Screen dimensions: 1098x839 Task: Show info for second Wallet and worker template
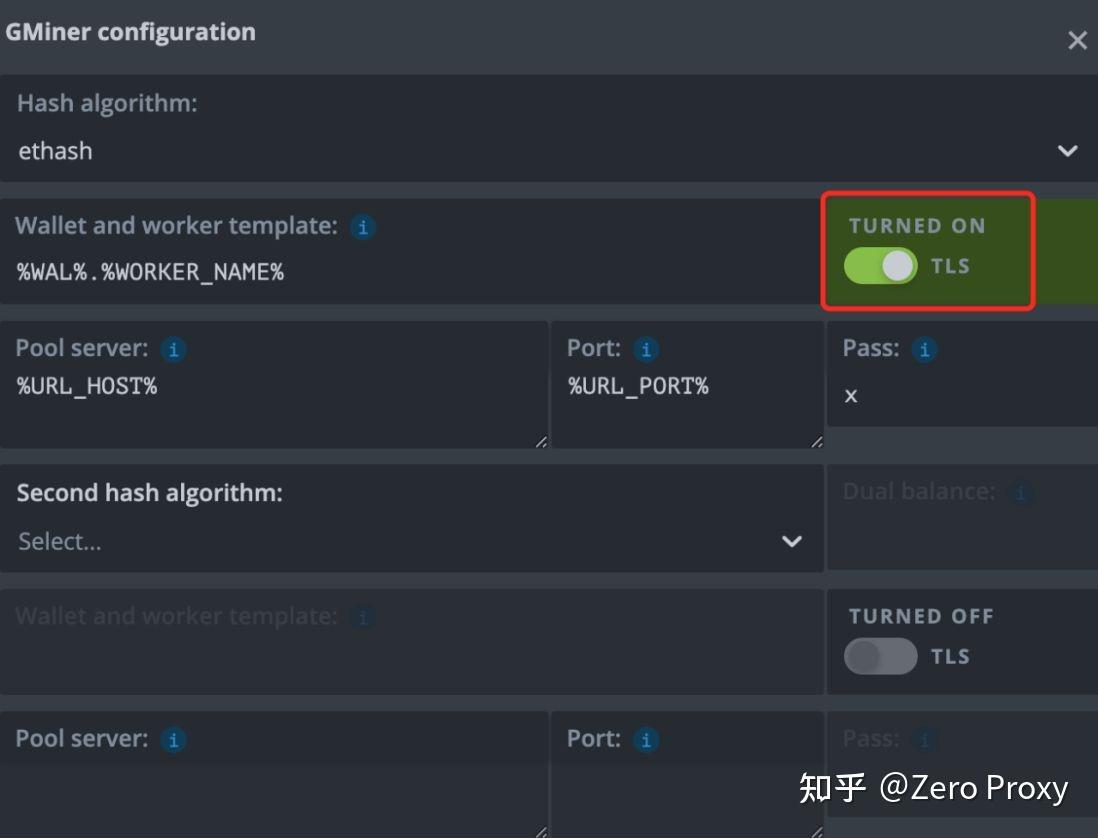pos(363,617)
